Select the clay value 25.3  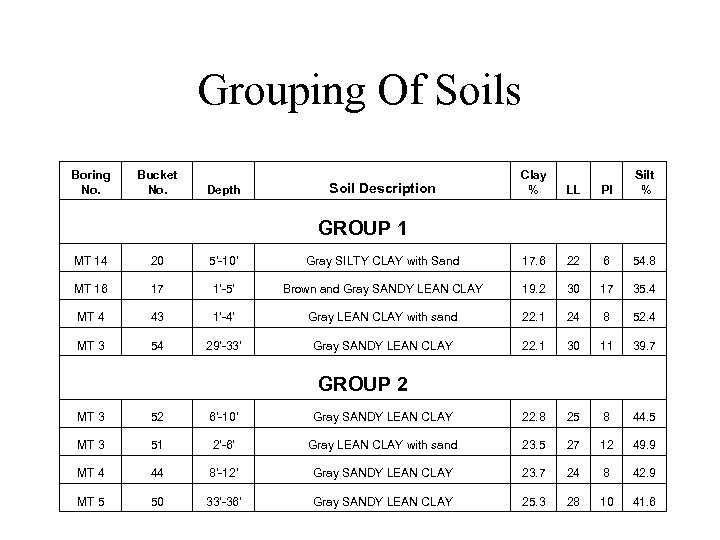533,501
